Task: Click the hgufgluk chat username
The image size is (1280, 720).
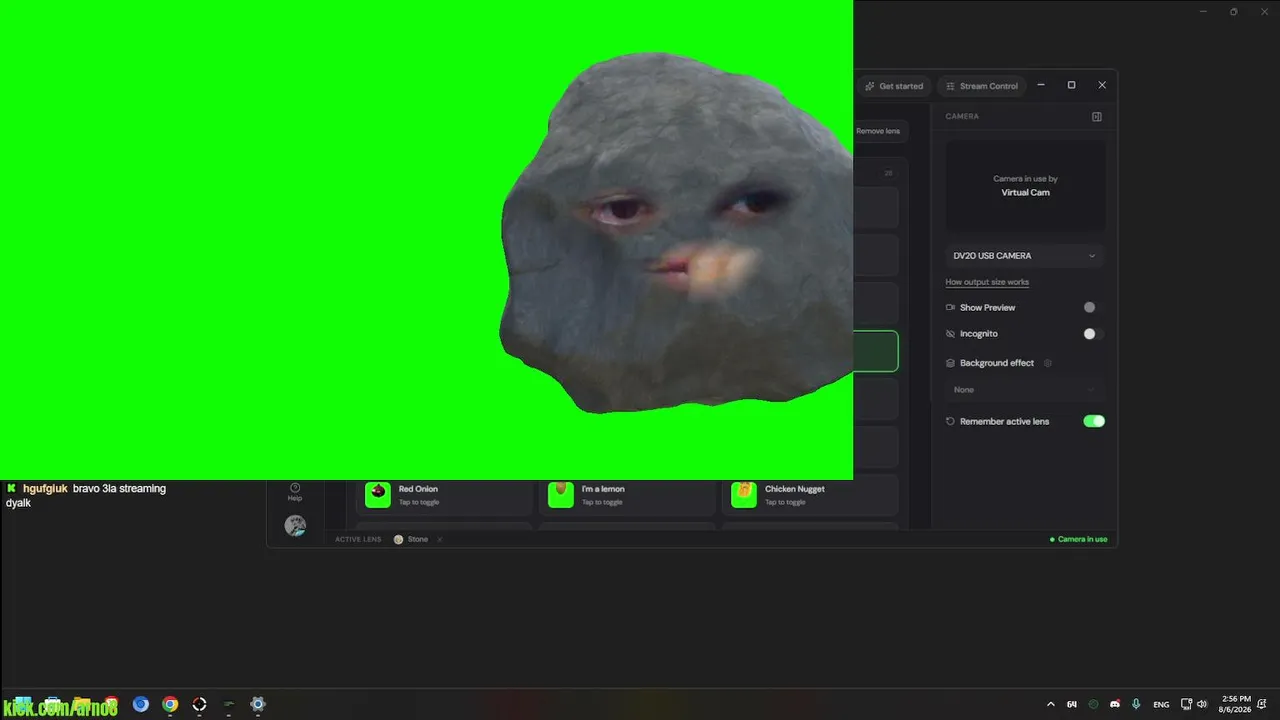Action: (45, 489)
